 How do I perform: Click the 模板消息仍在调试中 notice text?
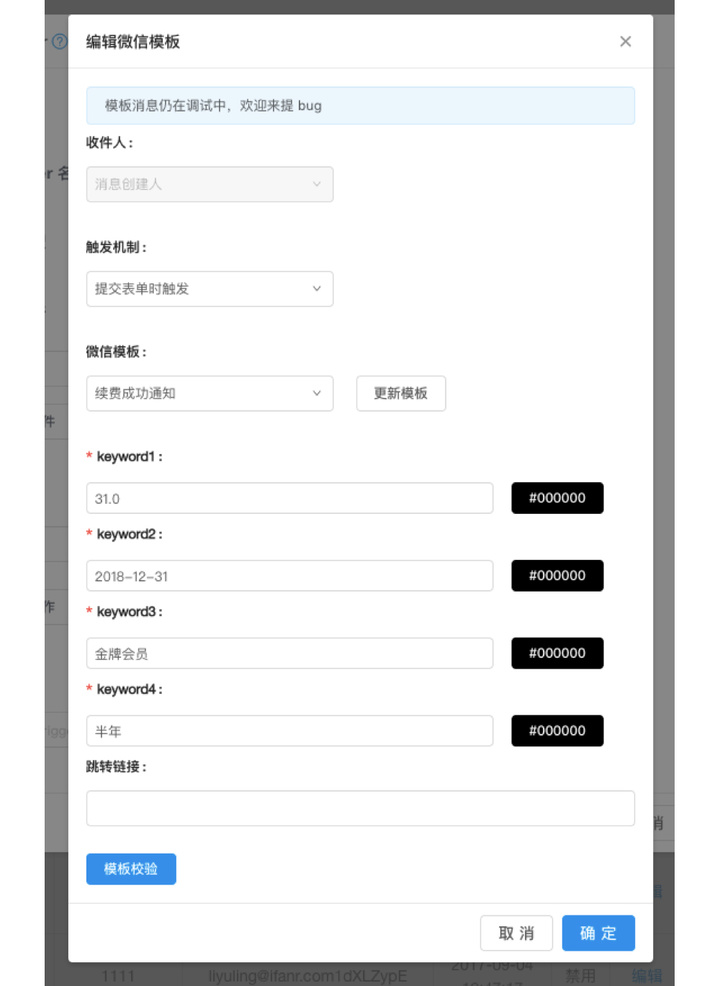pos(213,106)
